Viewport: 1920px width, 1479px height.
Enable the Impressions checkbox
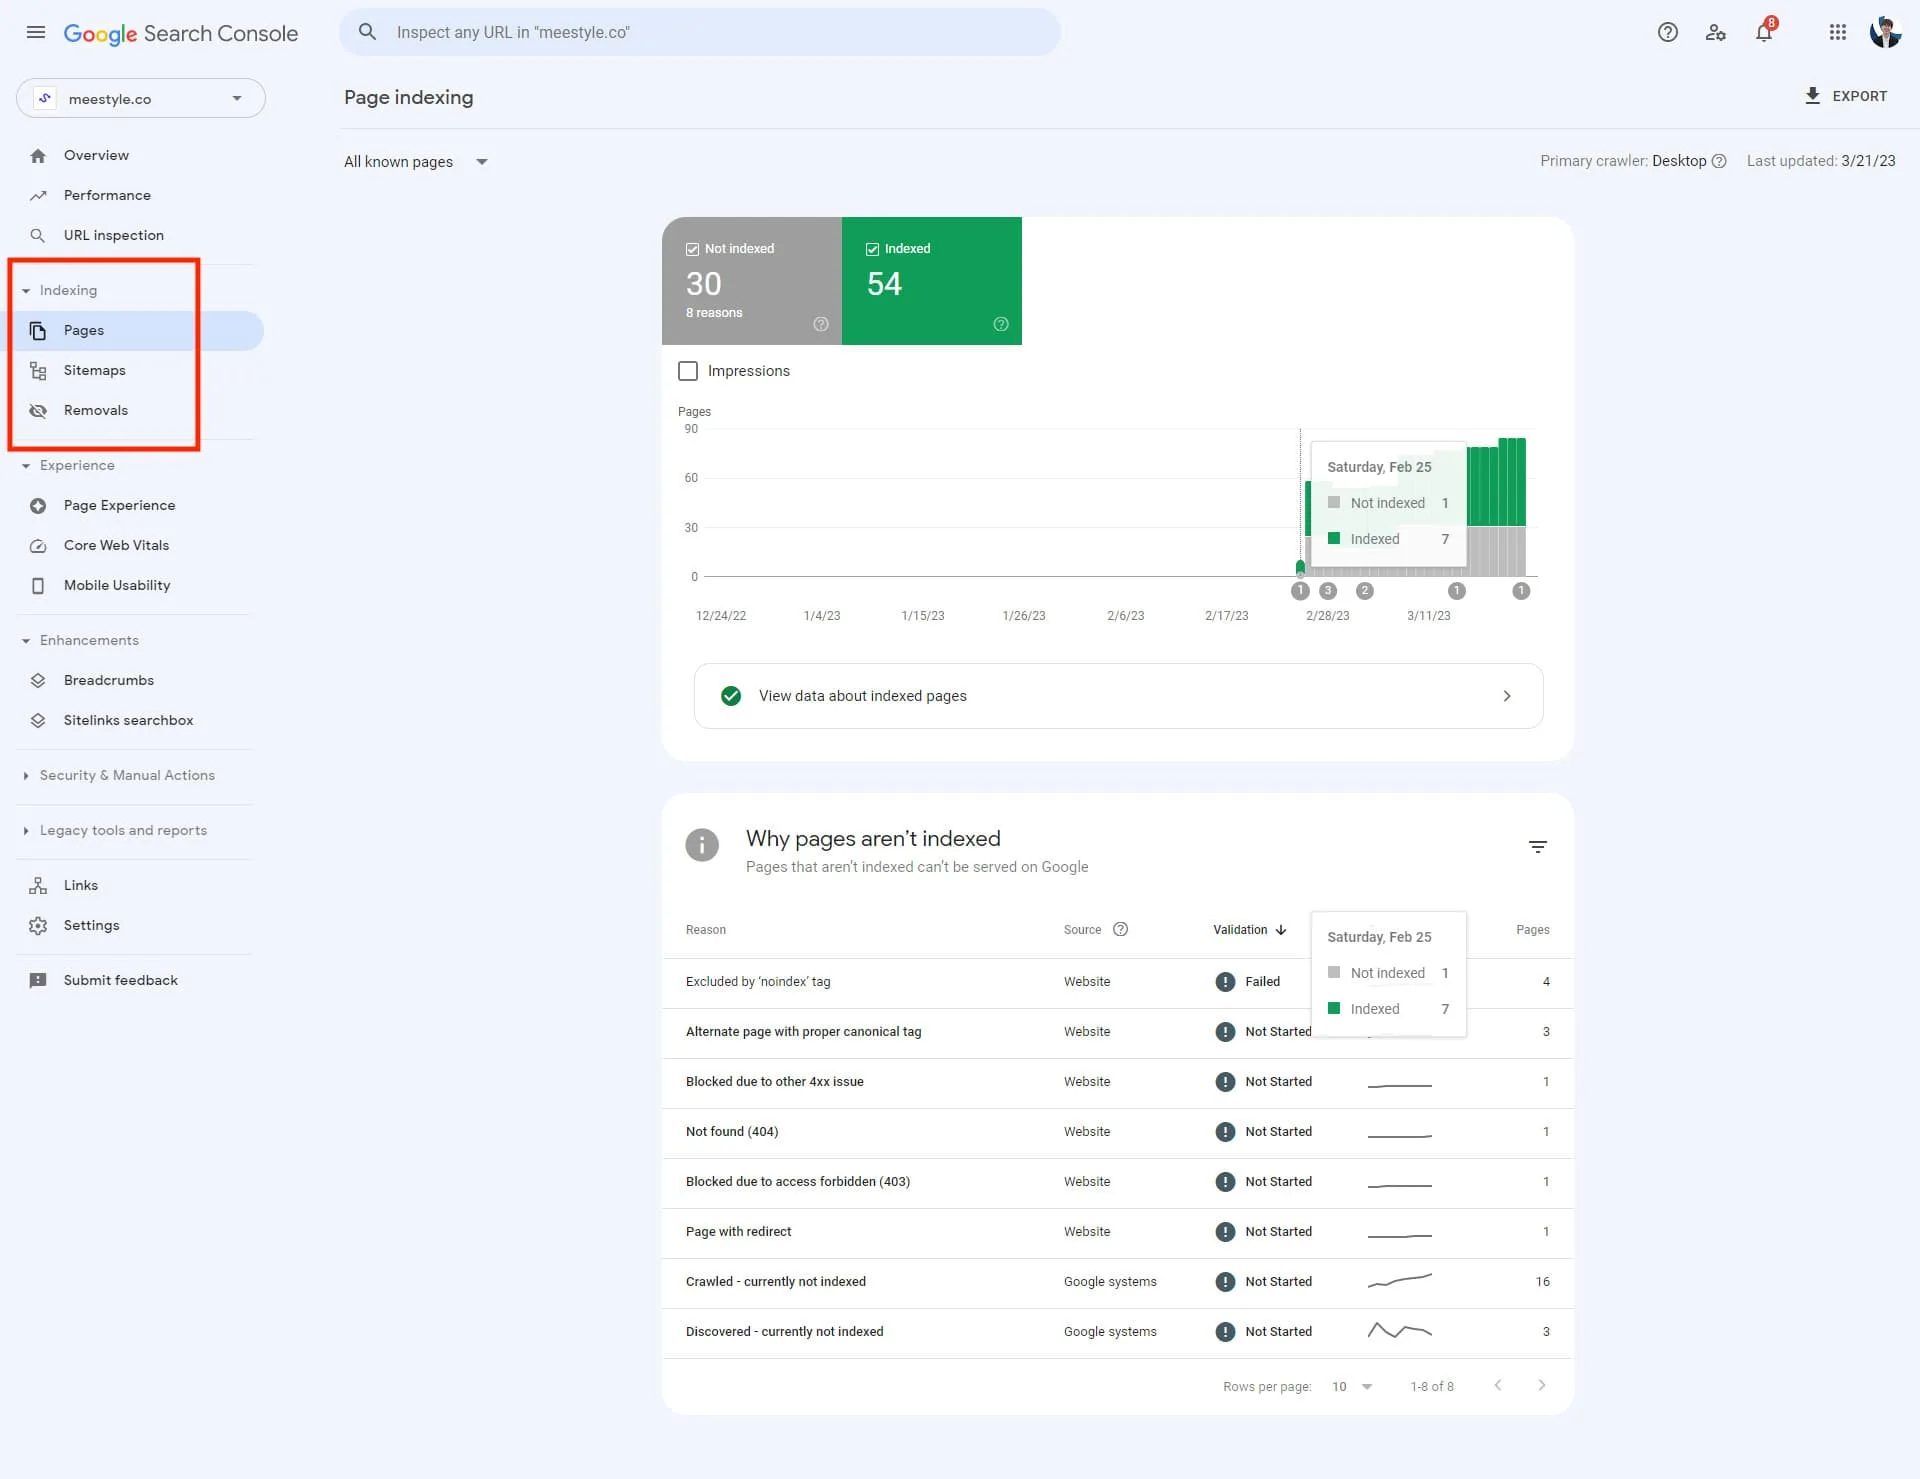(687, 370)
